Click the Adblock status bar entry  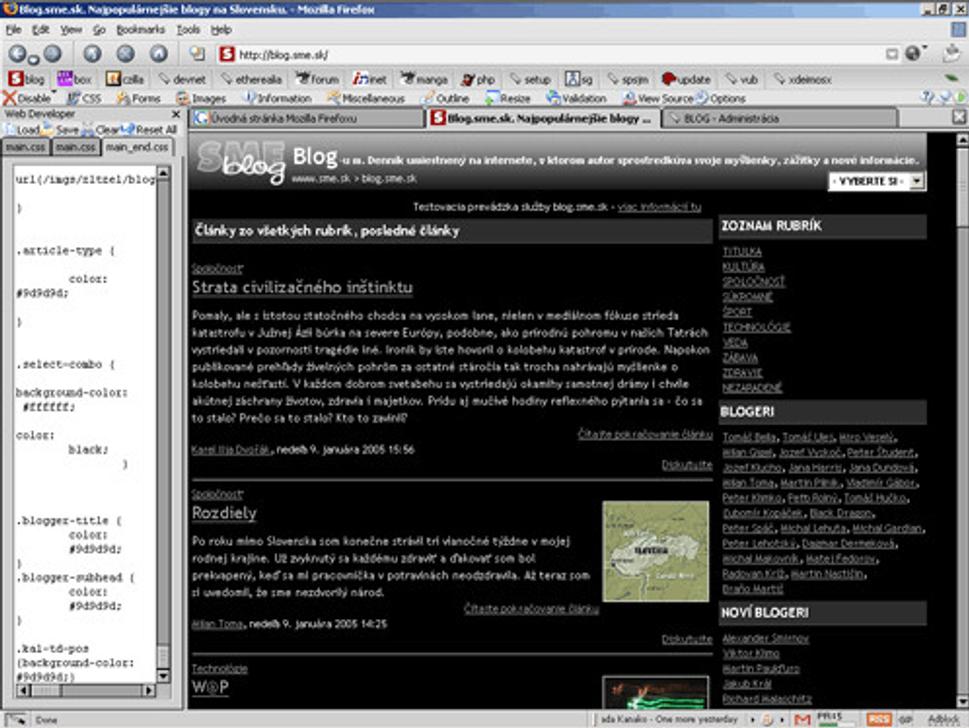[x=943, y=719]
